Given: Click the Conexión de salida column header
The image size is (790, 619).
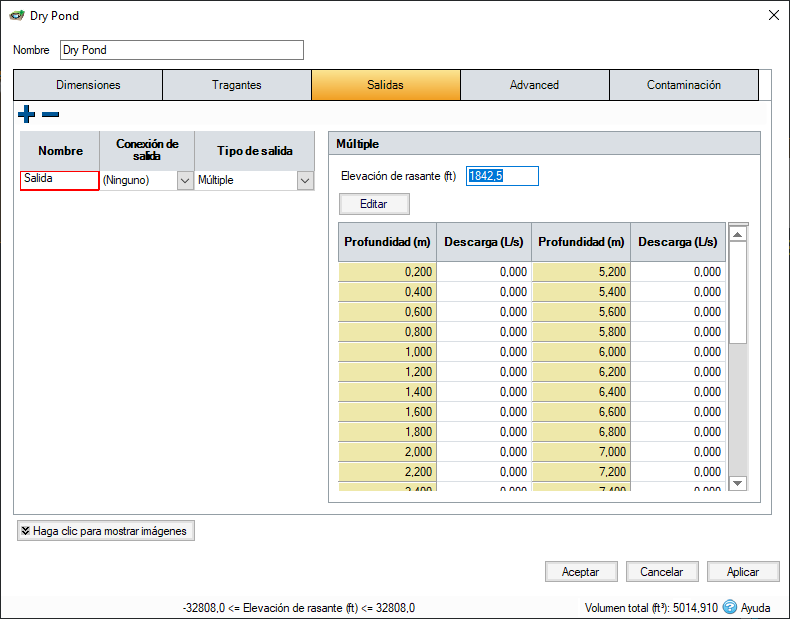Looking at the screenshot, I should (x=147, y=151).
